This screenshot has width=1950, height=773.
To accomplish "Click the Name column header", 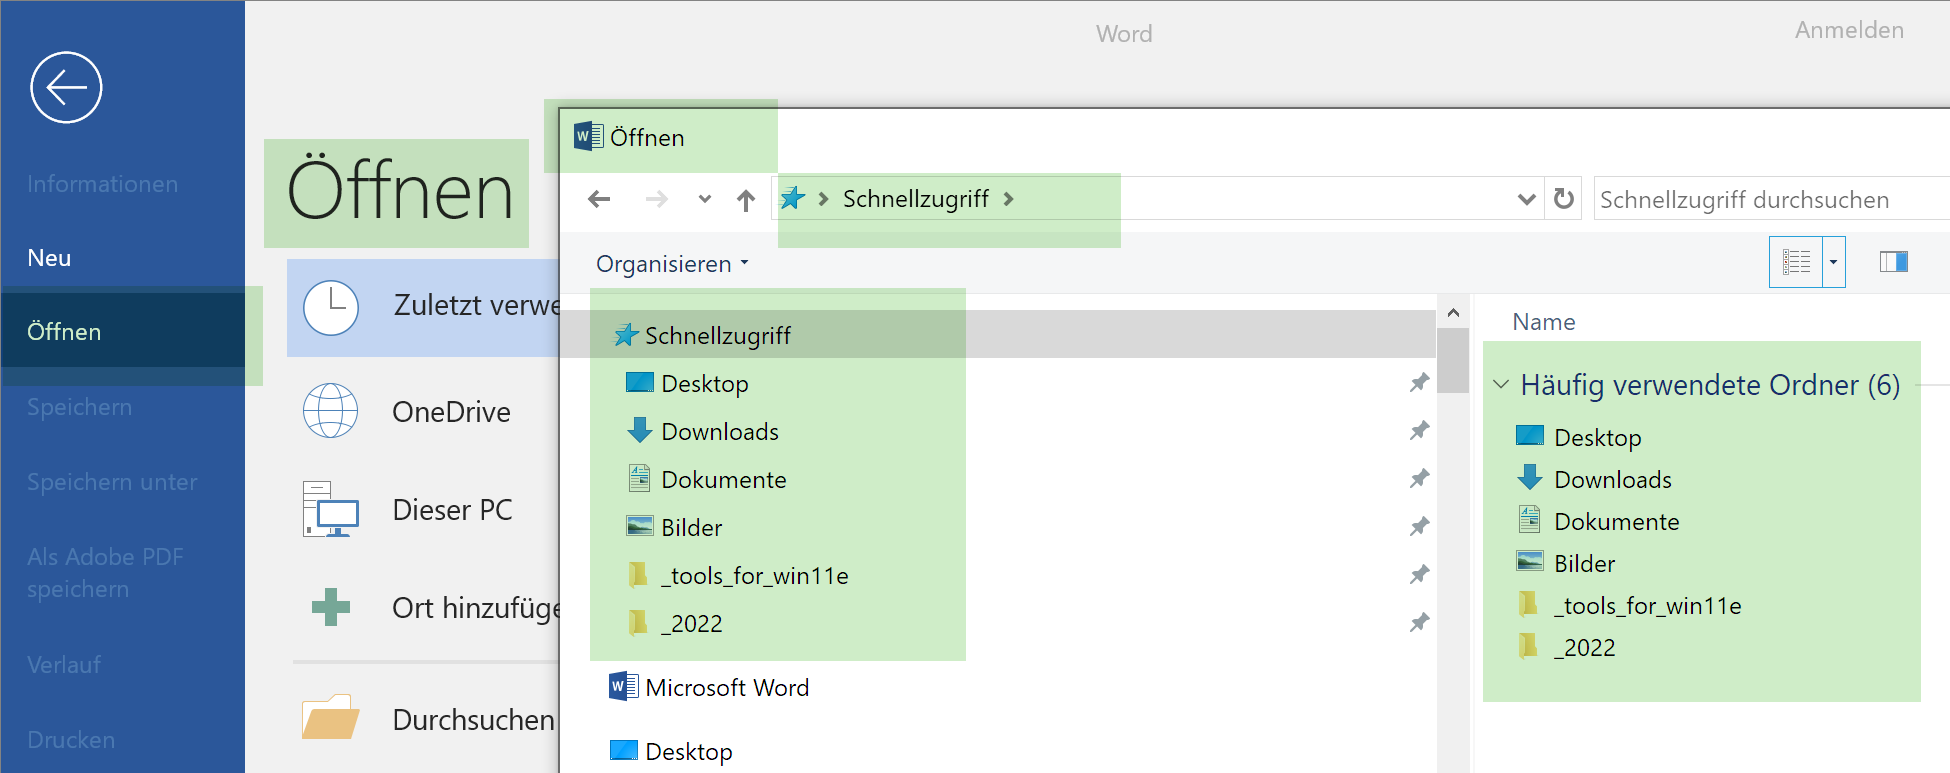I will [x=1544, y=322].
